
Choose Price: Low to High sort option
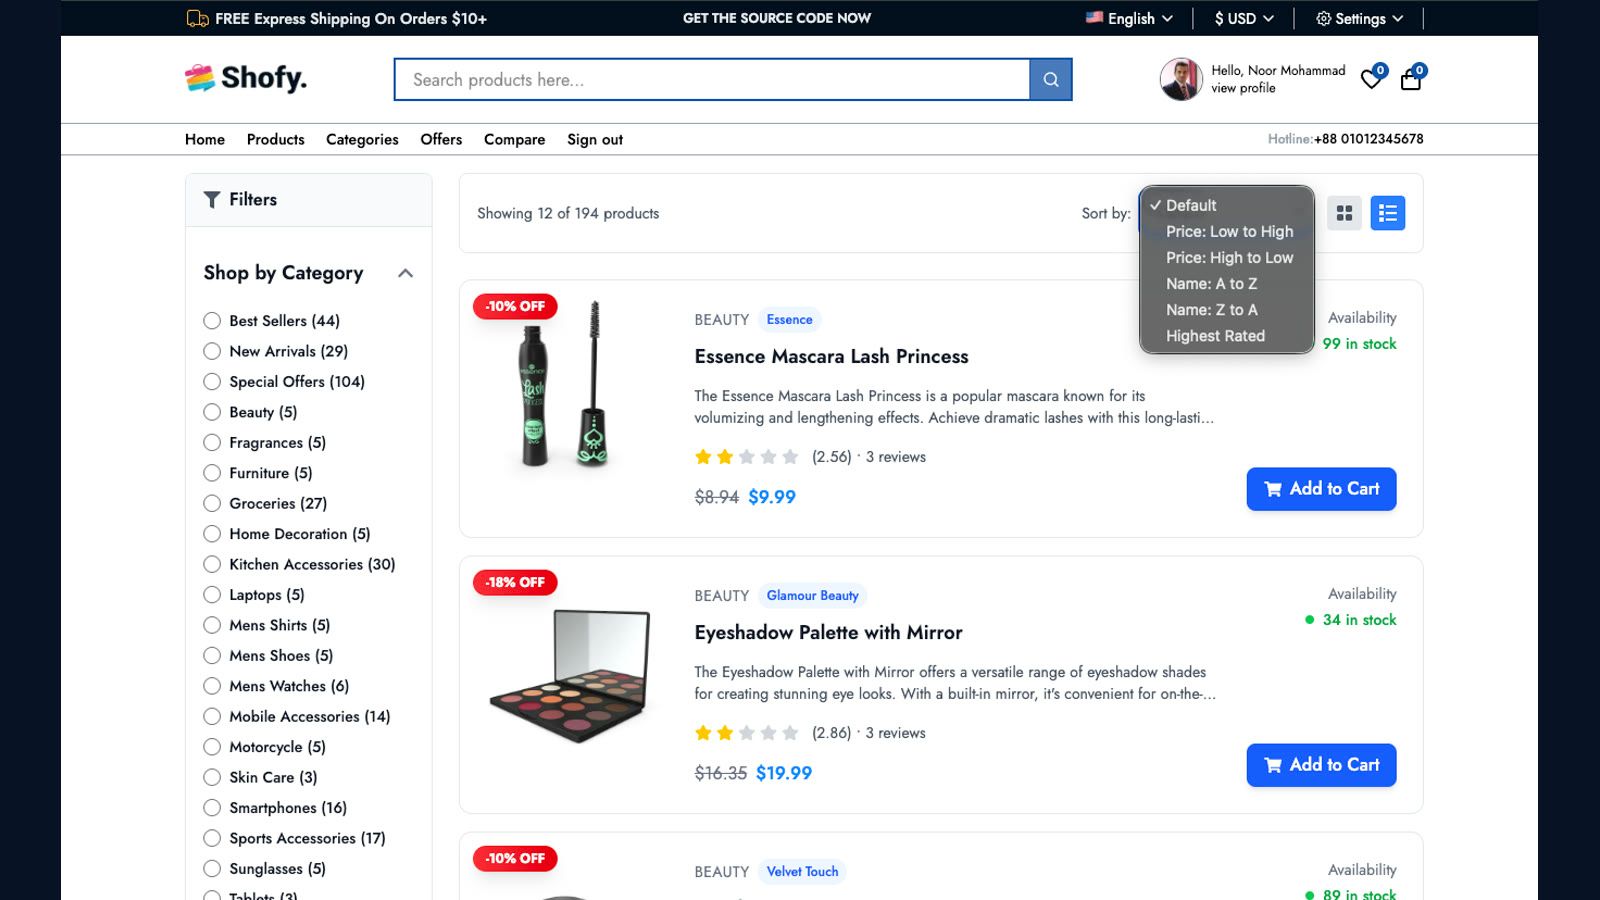(1227, 231)
